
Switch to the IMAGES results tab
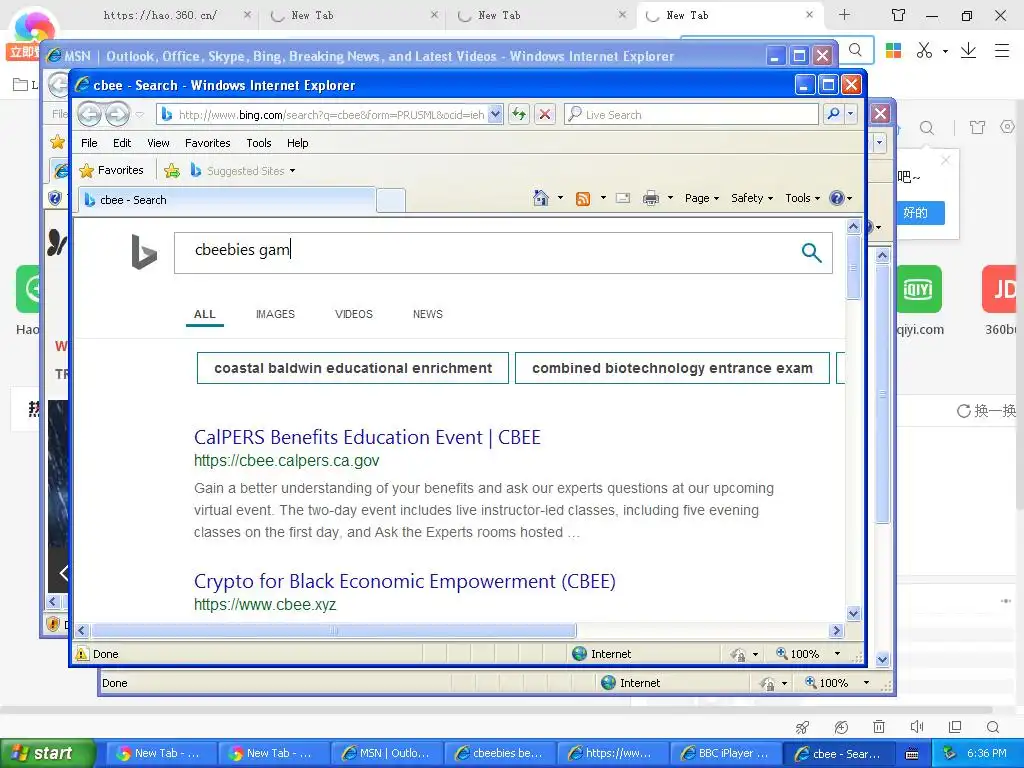(275, 314)
